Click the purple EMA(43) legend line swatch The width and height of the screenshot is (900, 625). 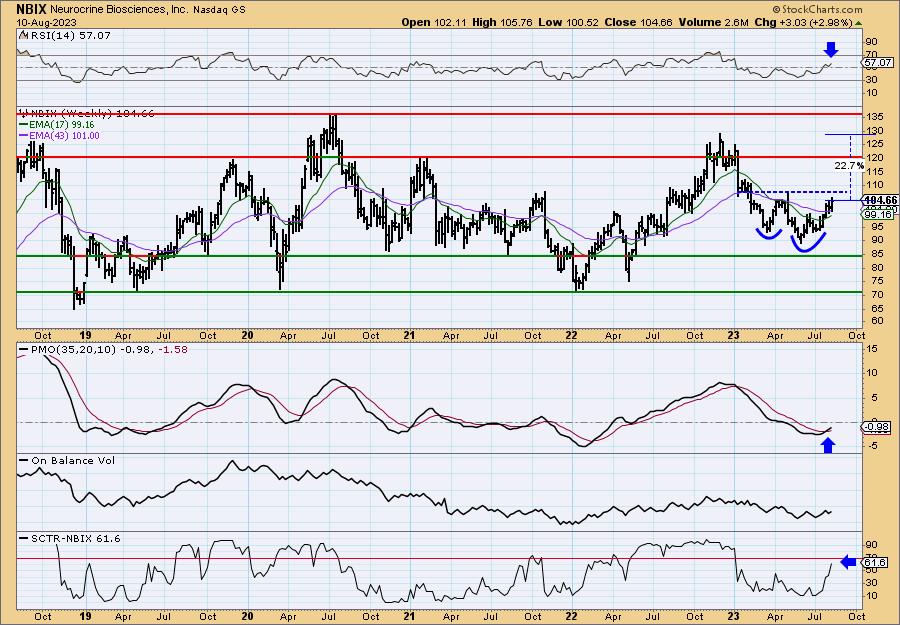26,135
